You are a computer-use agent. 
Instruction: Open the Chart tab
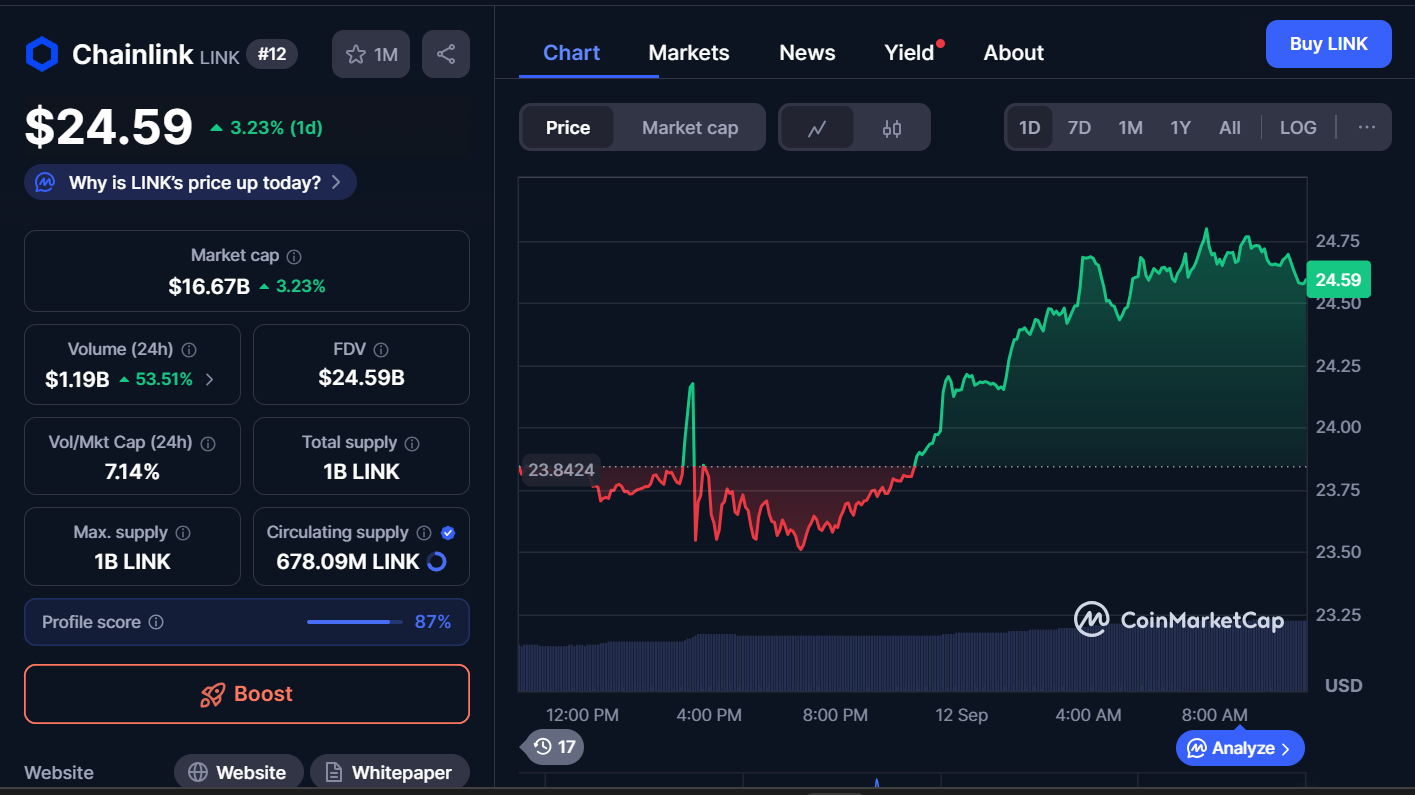(x=571, y=53)
